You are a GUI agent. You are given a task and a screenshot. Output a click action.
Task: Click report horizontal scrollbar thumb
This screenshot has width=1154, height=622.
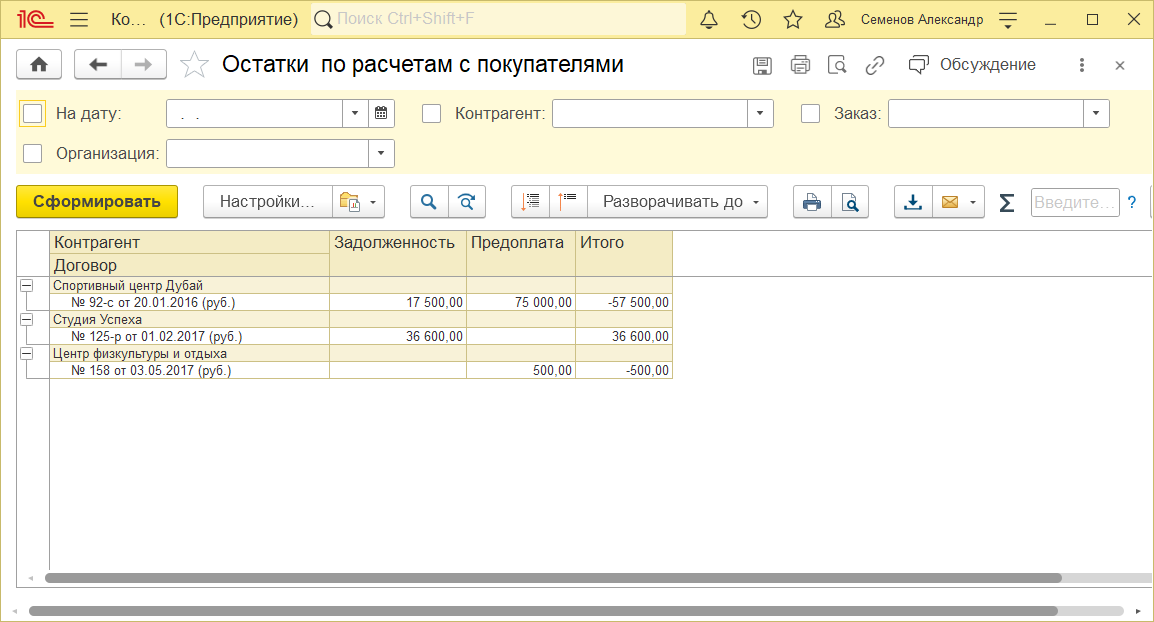pos(553,578)
